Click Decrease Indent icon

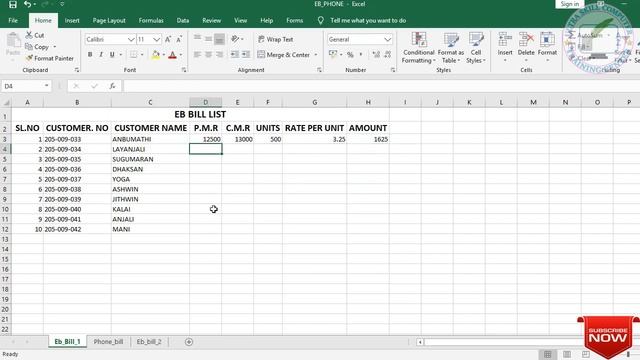235,55
